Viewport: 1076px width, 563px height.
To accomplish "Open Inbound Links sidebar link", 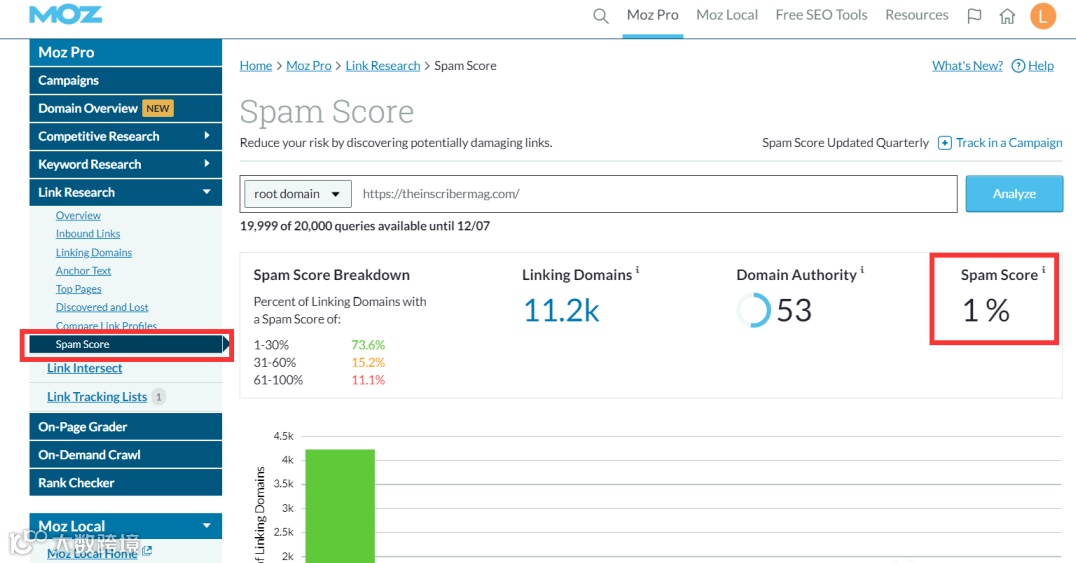I will 88,234.
